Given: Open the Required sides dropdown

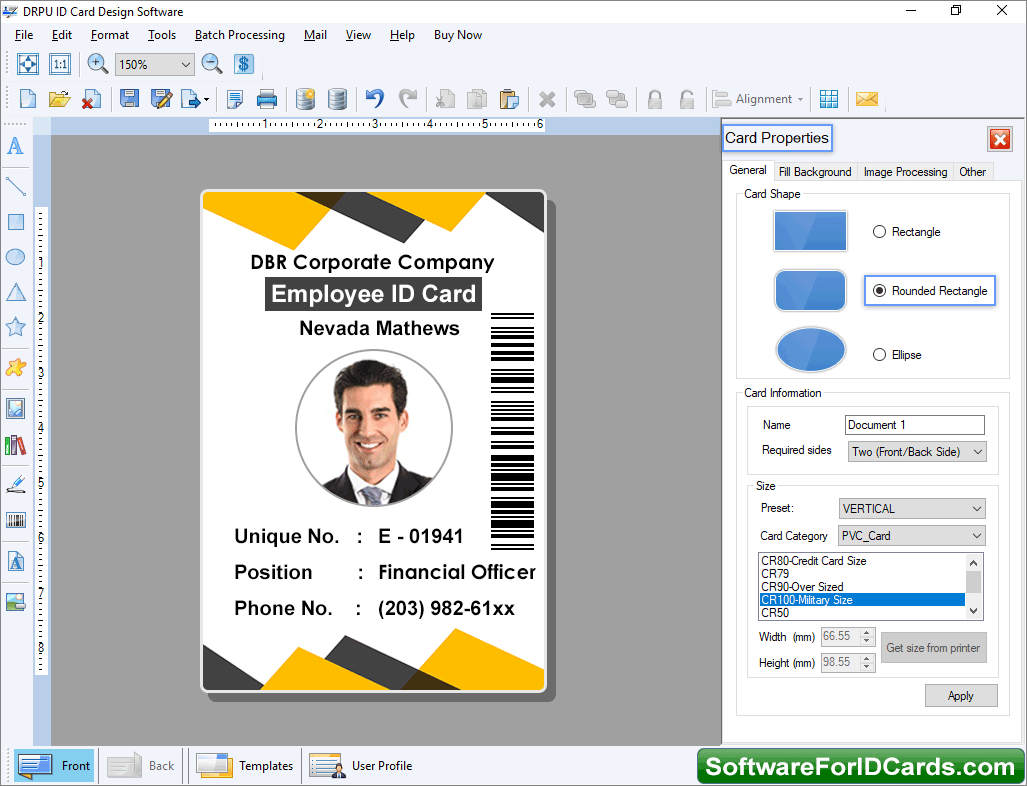Looking at the screenshot, I should pyautogui.click(x=917, y=451).
